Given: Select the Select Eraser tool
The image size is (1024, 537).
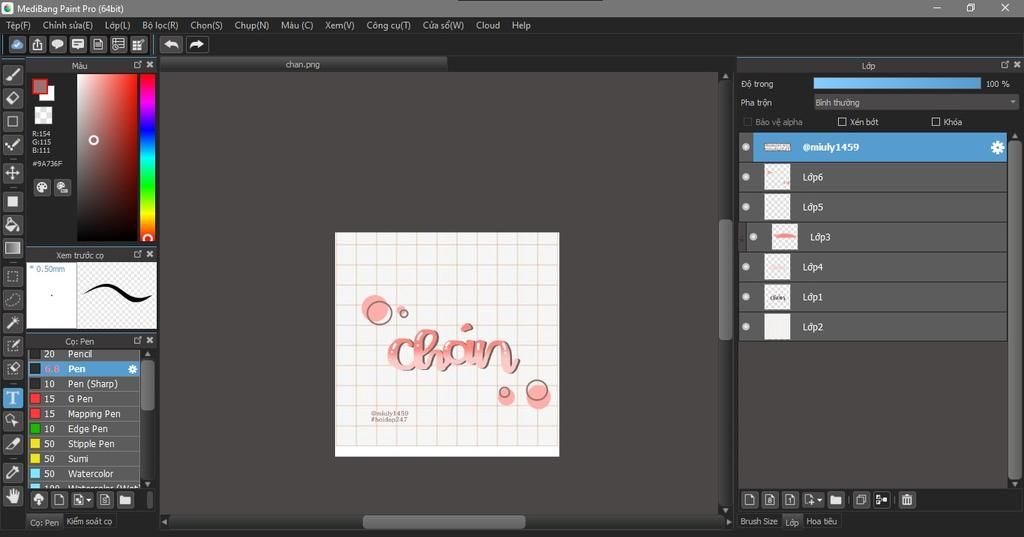Looking at the screenshot, I should pos(12,368).
